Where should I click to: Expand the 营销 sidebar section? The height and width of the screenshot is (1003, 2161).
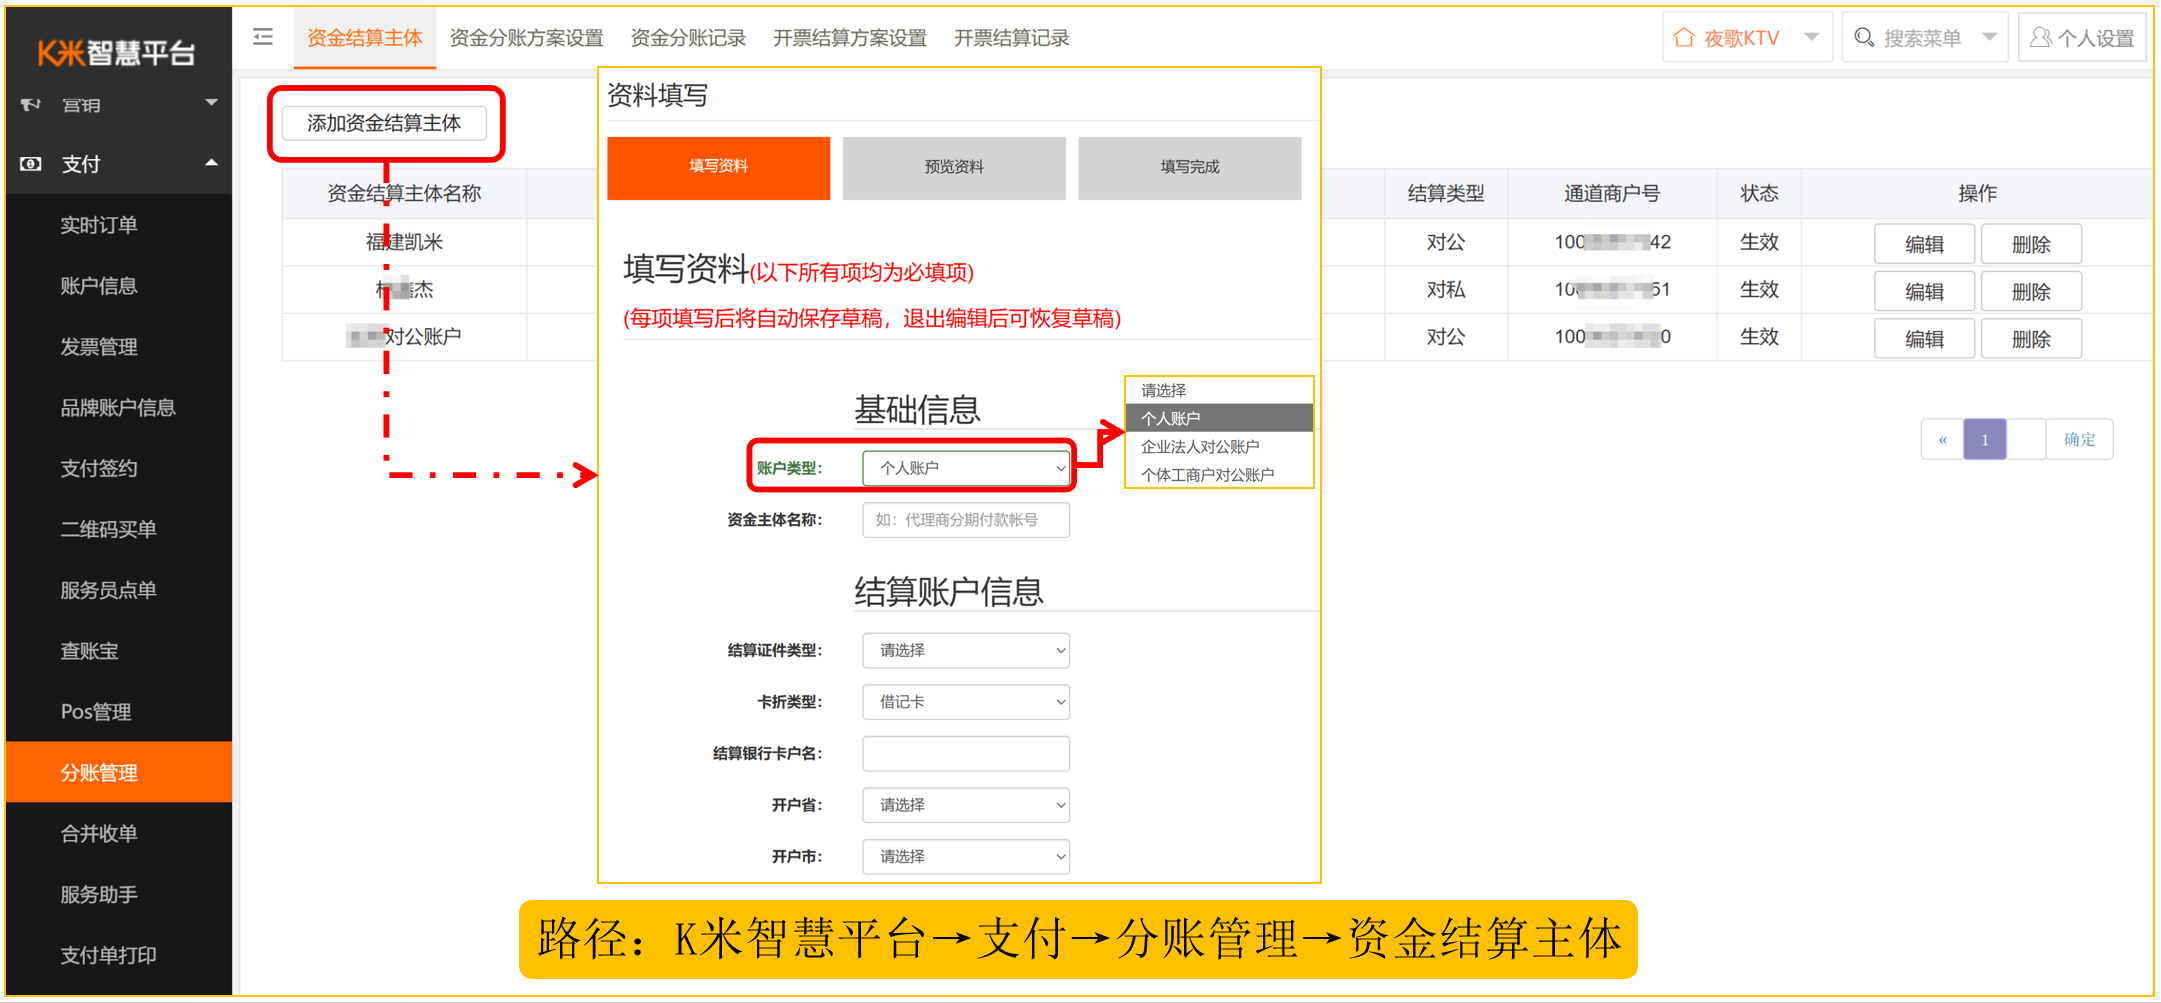coord(211,103)
